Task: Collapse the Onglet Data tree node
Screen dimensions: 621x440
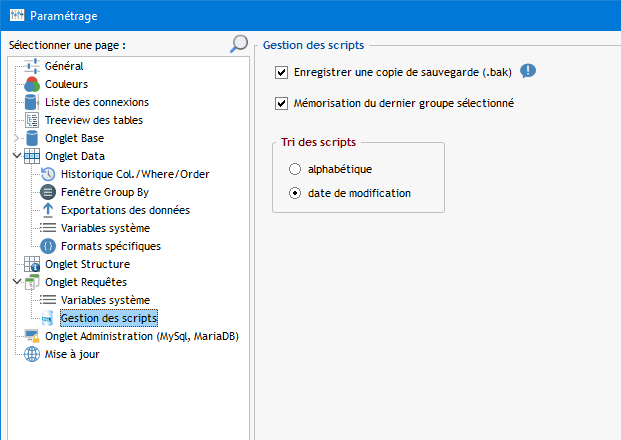Action: (17, 155)
